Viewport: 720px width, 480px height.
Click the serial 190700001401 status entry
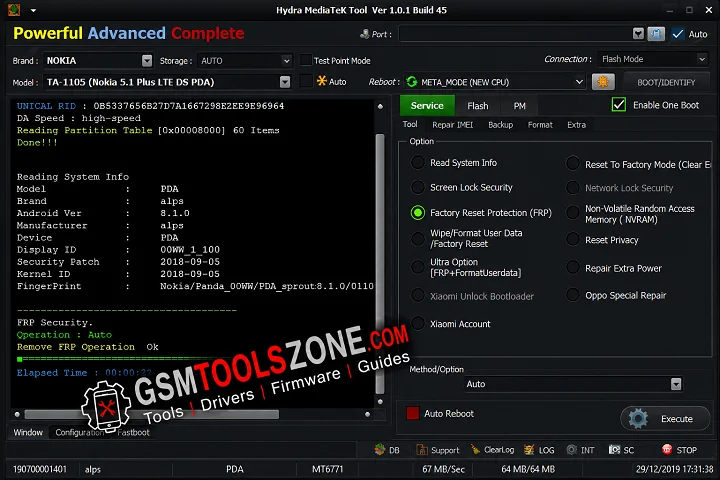click(40, 469)
